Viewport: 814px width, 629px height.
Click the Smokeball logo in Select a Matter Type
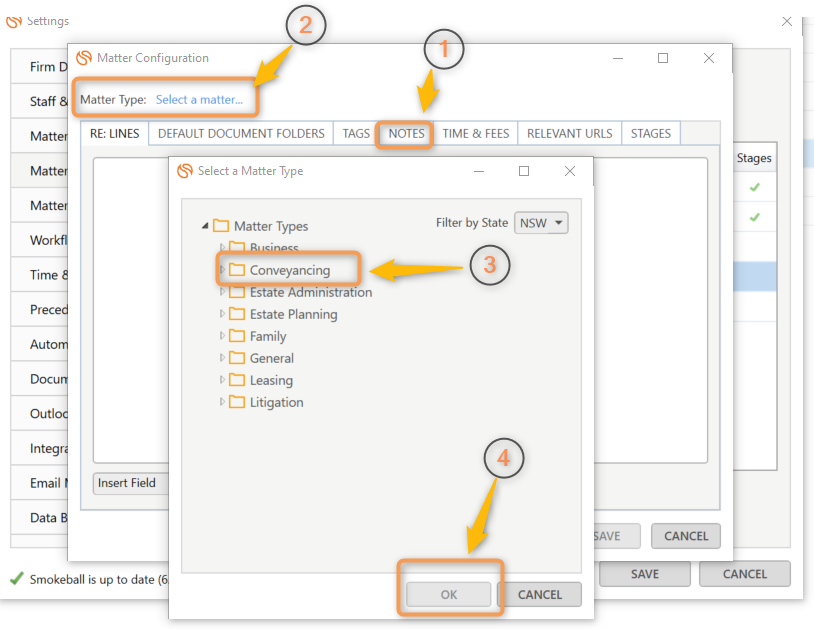point(185,171)
